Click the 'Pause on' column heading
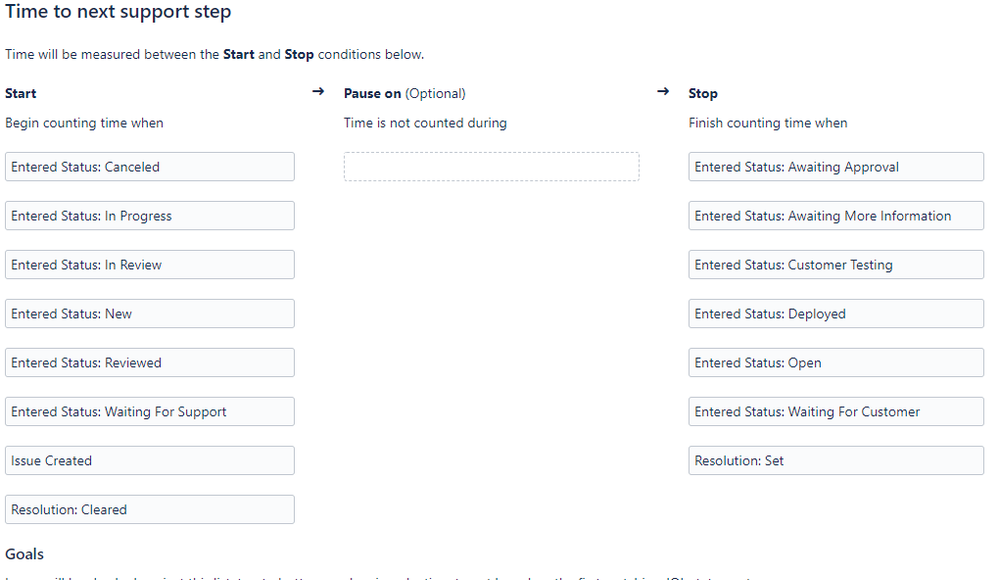The height and width of the screenshot is (580, 999). pos(373,94)
